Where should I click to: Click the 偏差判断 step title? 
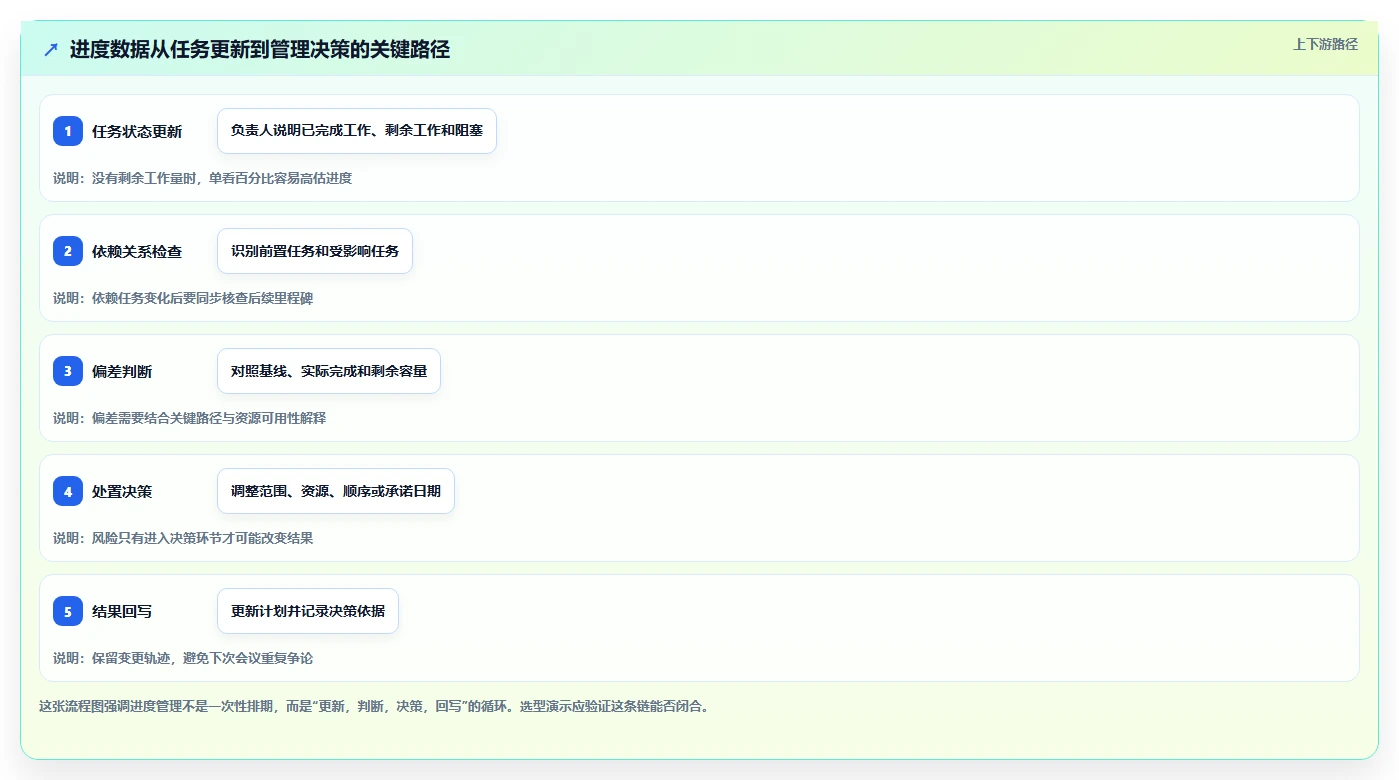click(122, 371)
